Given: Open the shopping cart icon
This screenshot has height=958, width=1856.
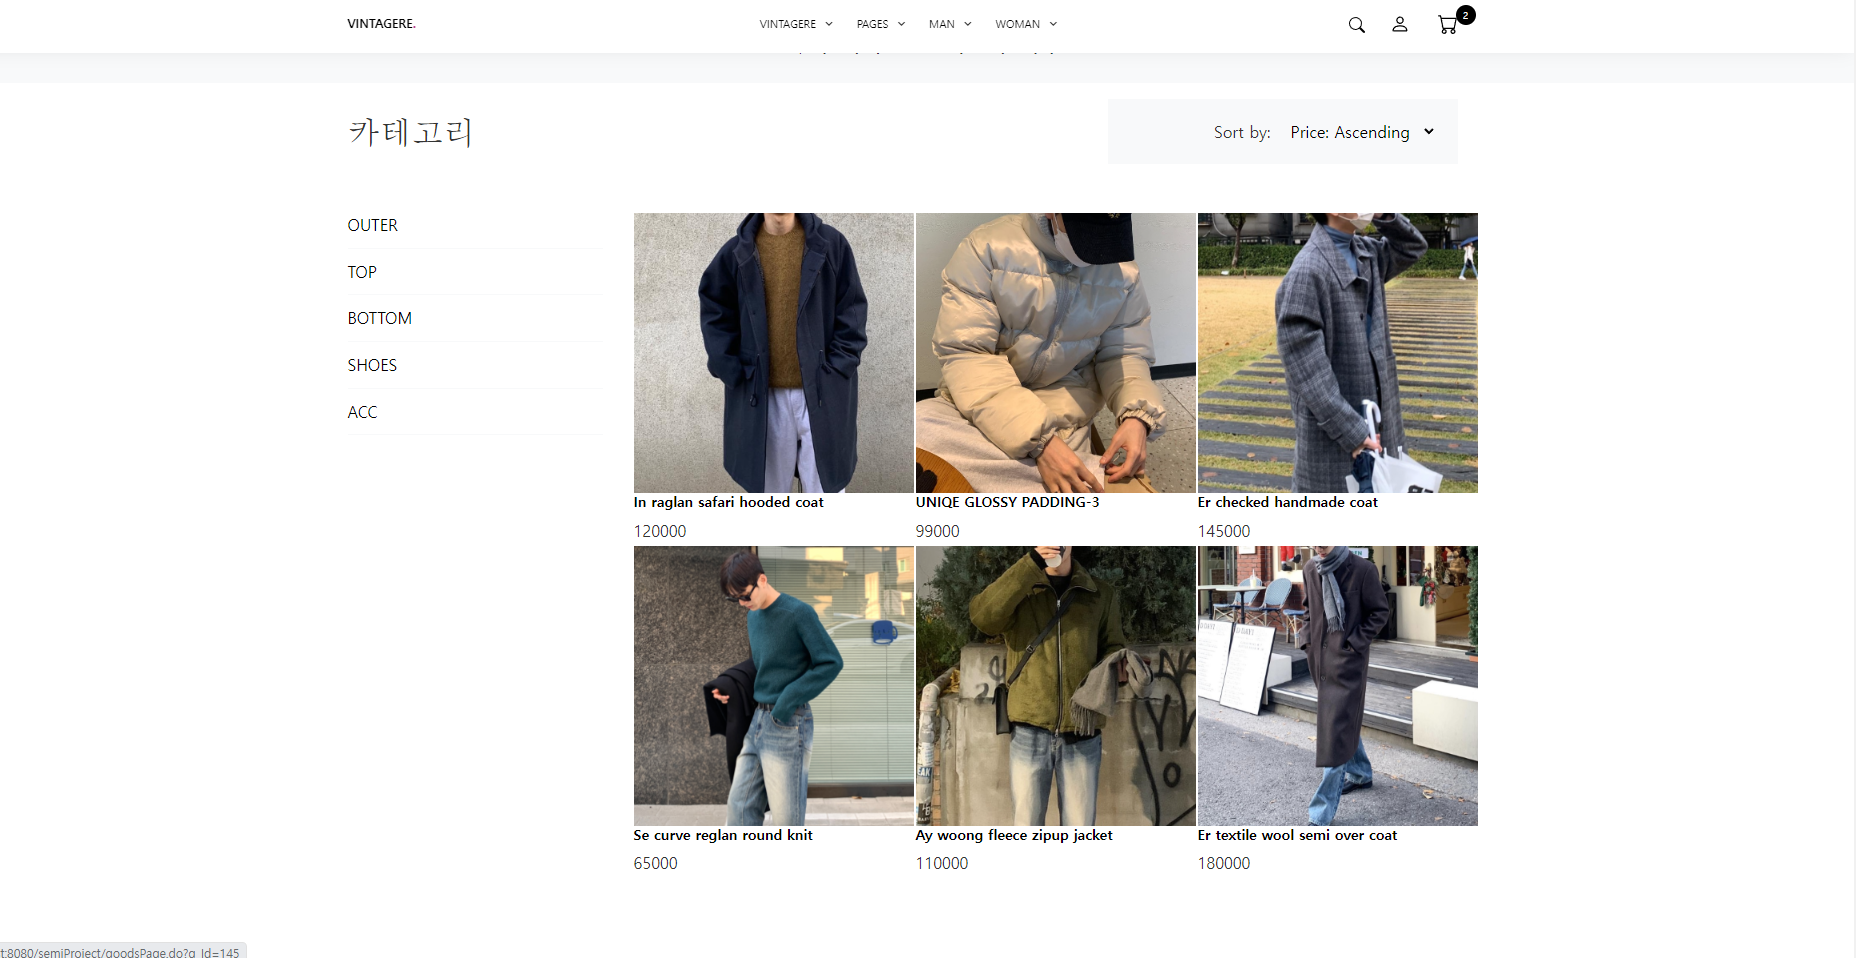Looking at the screenshot, I should pos(1447,25).
